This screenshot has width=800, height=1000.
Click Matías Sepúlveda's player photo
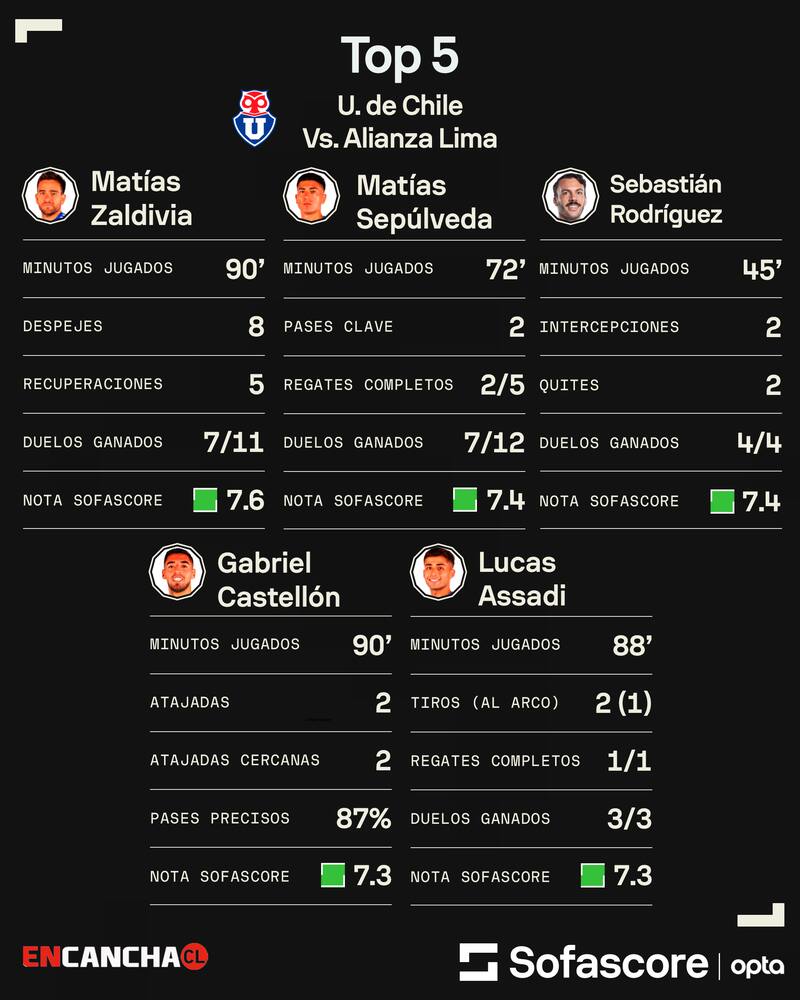(x=311, y=196)
